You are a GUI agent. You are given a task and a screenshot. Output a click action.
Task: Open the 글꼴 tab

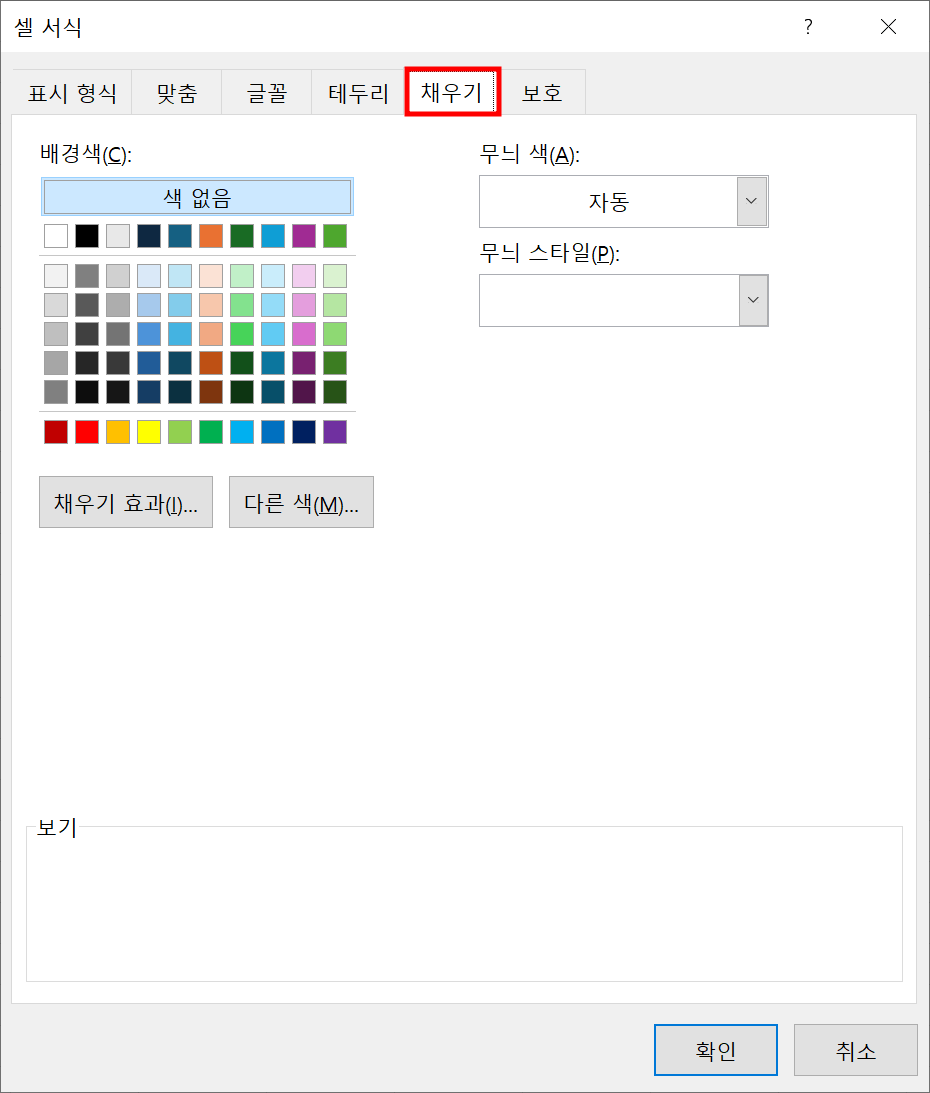[x=266, y=93]
